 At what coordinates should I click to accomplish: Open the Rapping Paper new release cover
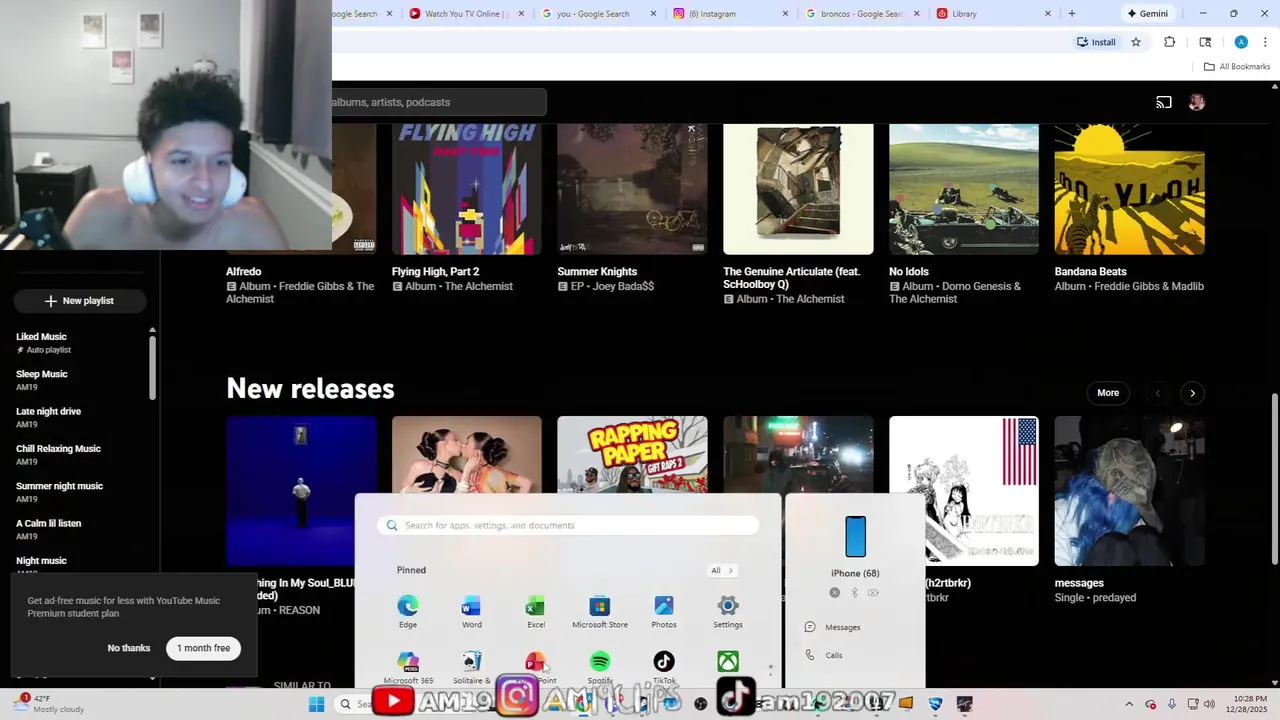click(x=632, y=455)
